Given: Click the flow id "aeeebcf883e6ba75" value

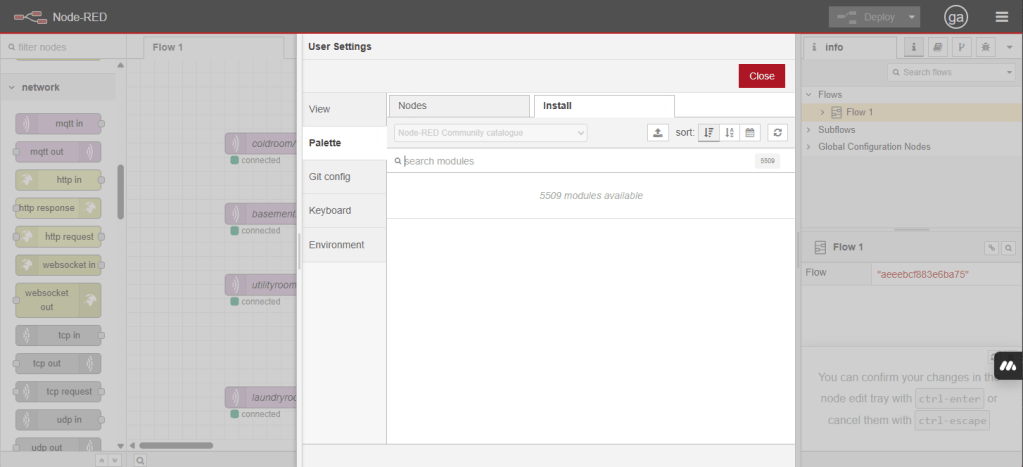Looking at the screenshot, I should (923, 275).
